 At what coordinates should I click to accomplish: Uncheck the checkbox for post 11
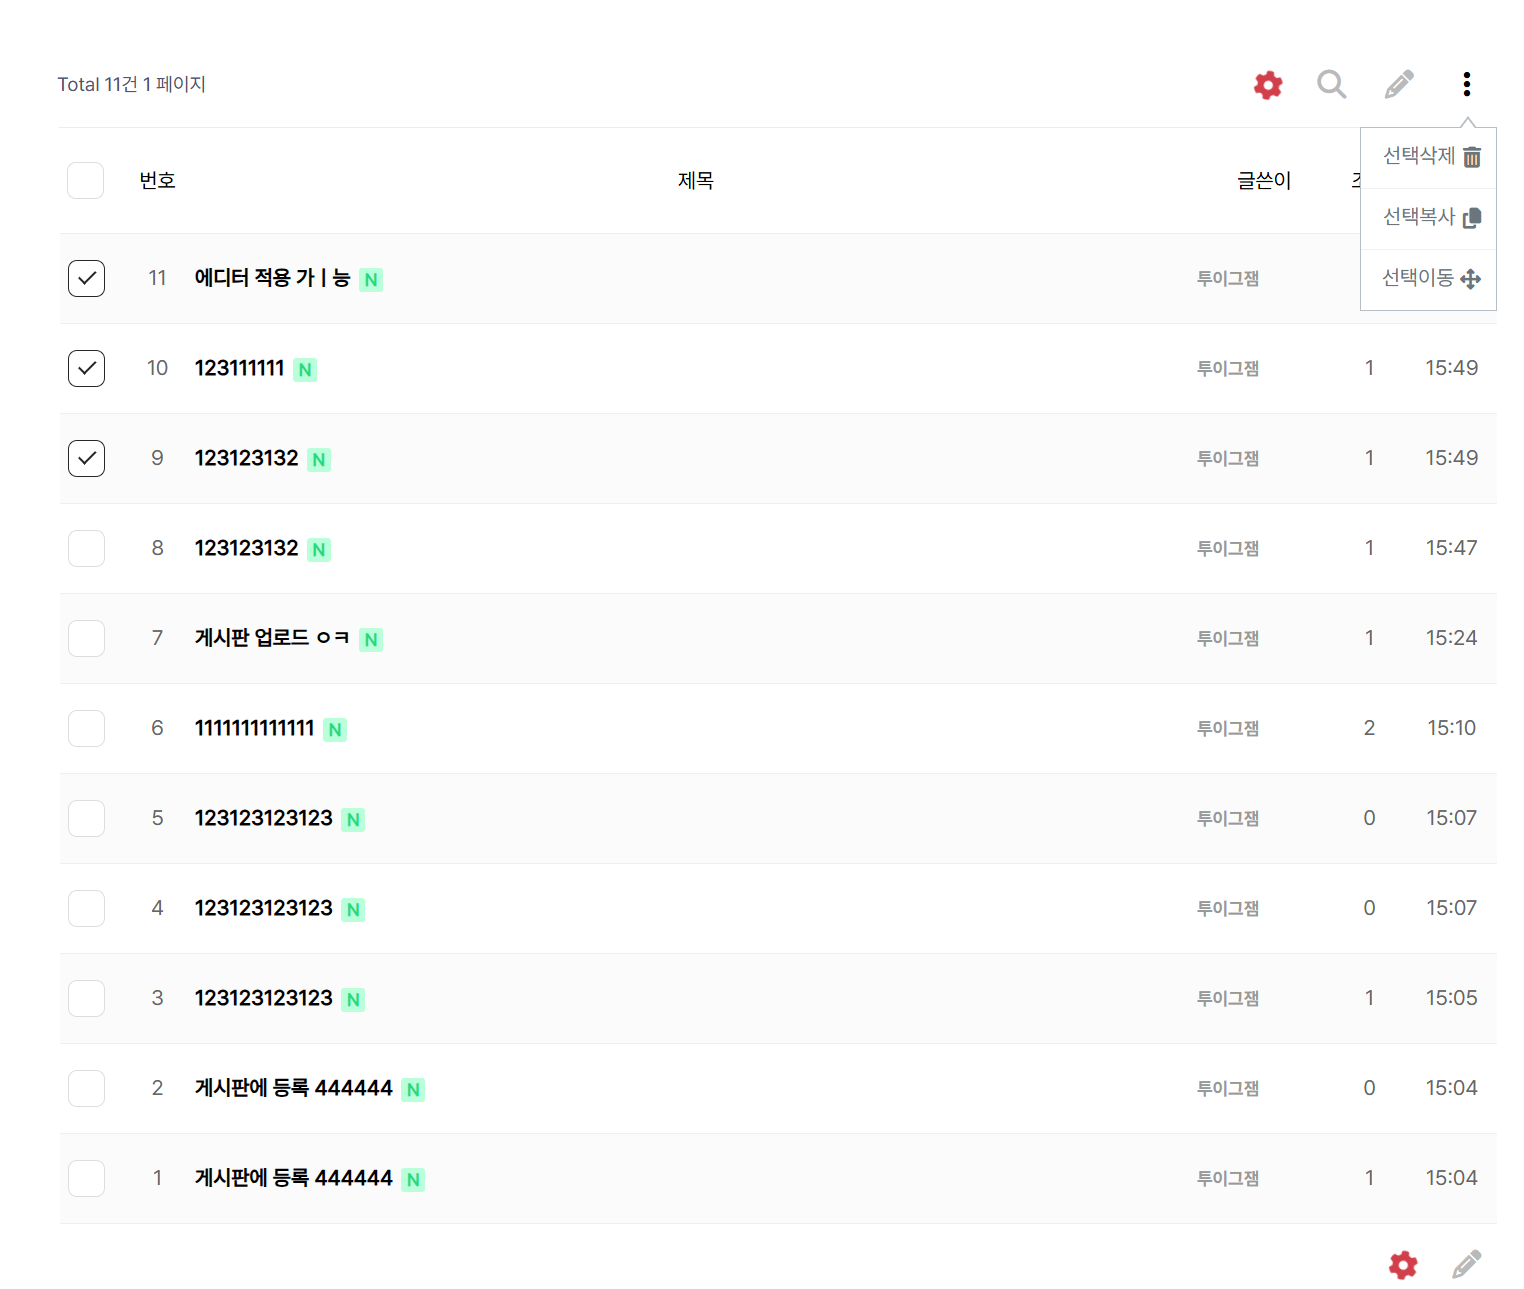pos(86,278)
